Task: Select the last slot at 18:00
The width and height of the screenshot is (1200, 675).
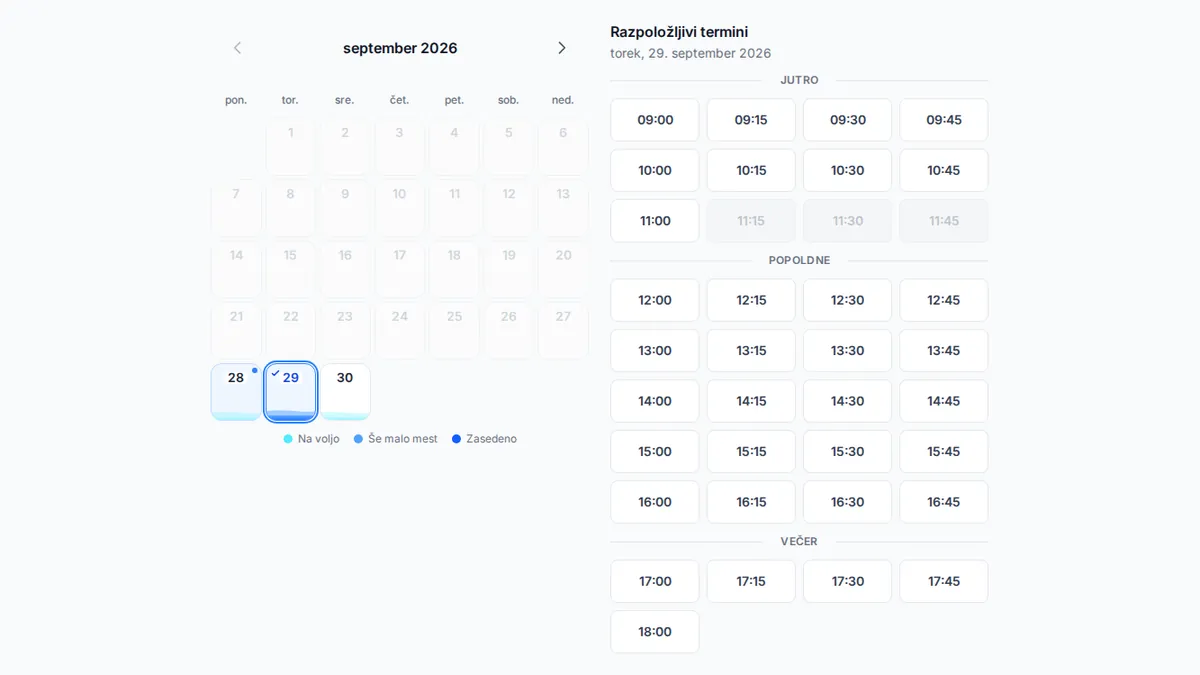Action: pos(655,632)
